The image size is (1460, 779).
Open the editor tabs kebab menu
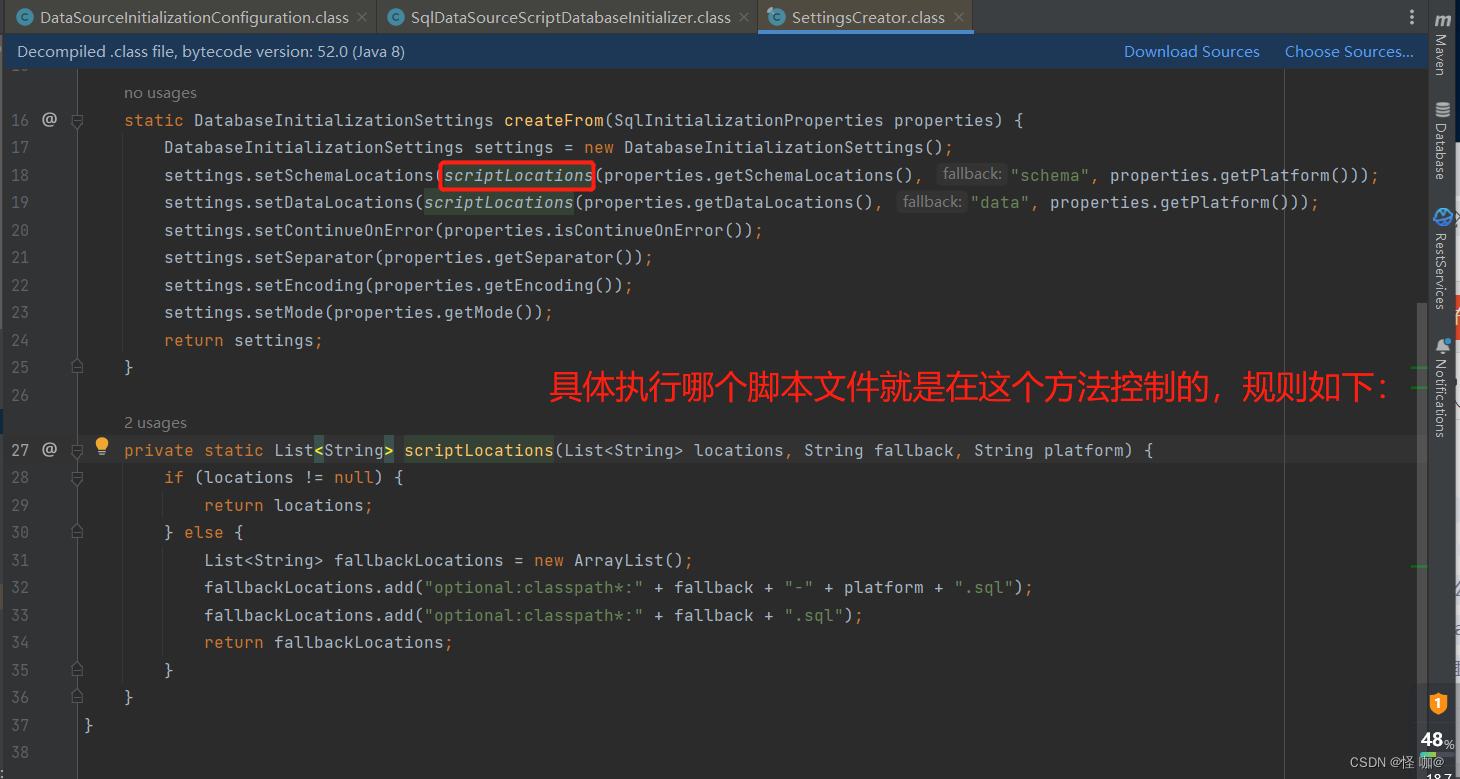(1412, 17)
